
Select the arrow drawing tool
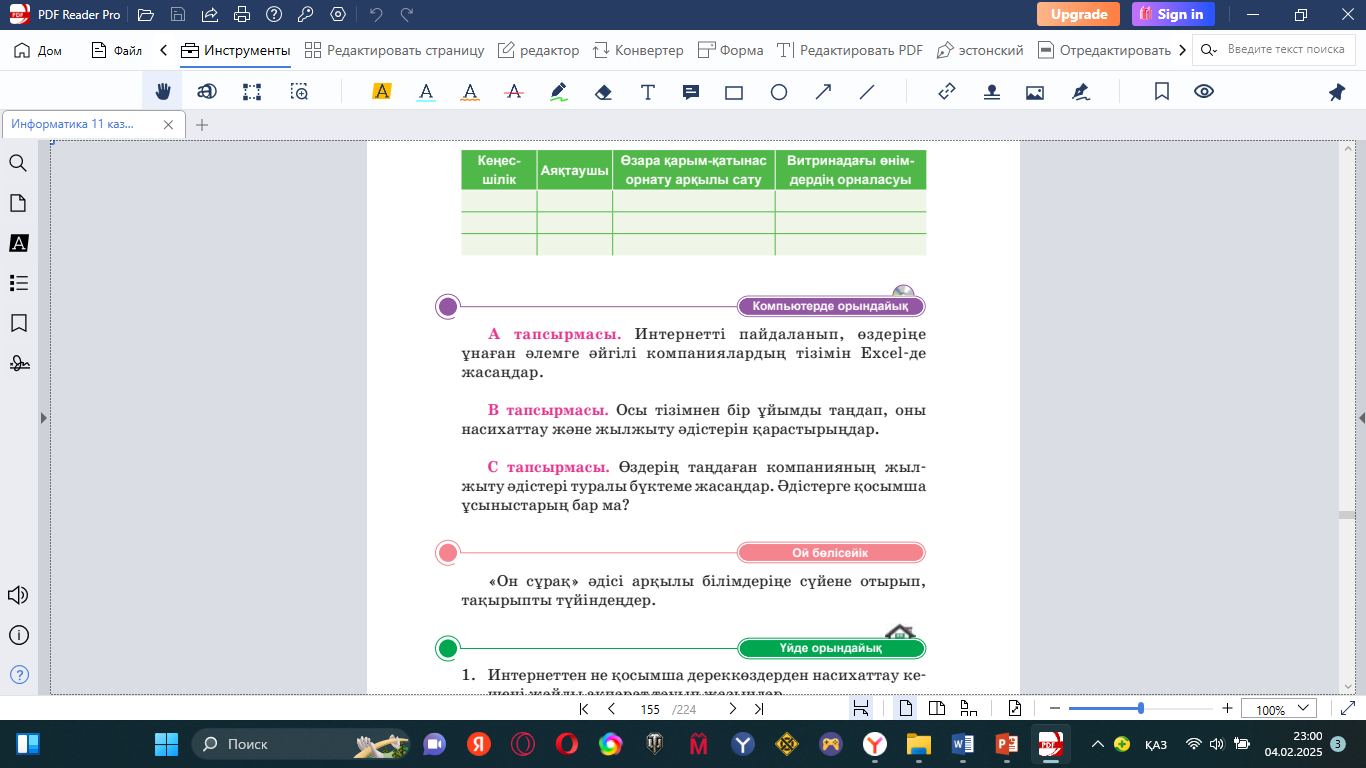coord(823,92)
